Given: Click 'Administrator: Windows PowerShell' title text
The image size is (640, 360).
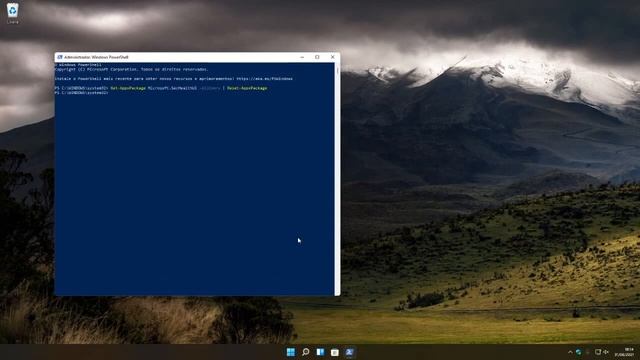Looking at the screenshot, I should [x=96, y=57].
